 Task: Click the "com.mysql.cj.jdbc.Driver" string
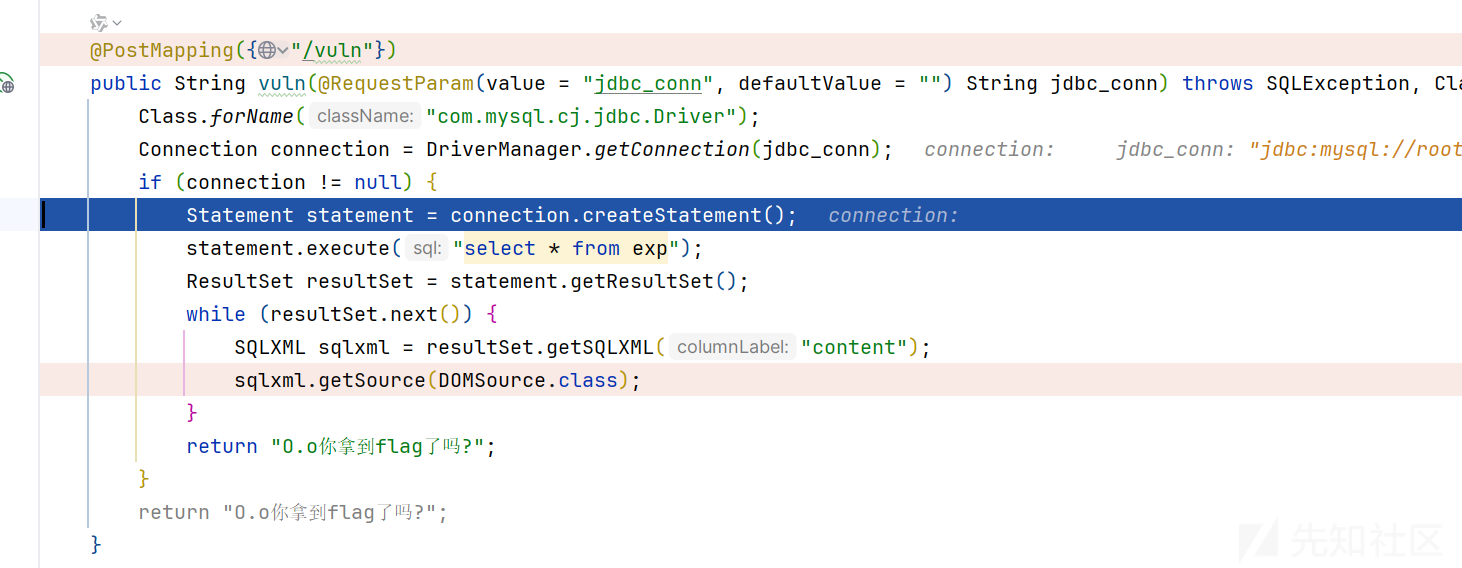pyautogui.click(x=582, y=116)
